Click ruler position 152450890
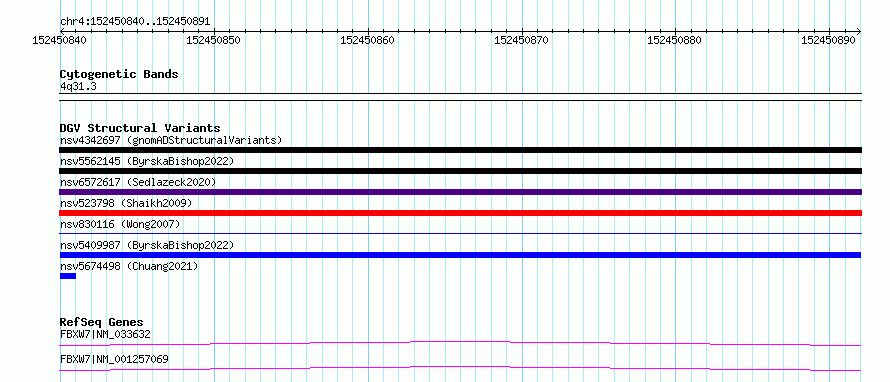The width and height of the screenshot is (890, 382). tap(829, 40)
